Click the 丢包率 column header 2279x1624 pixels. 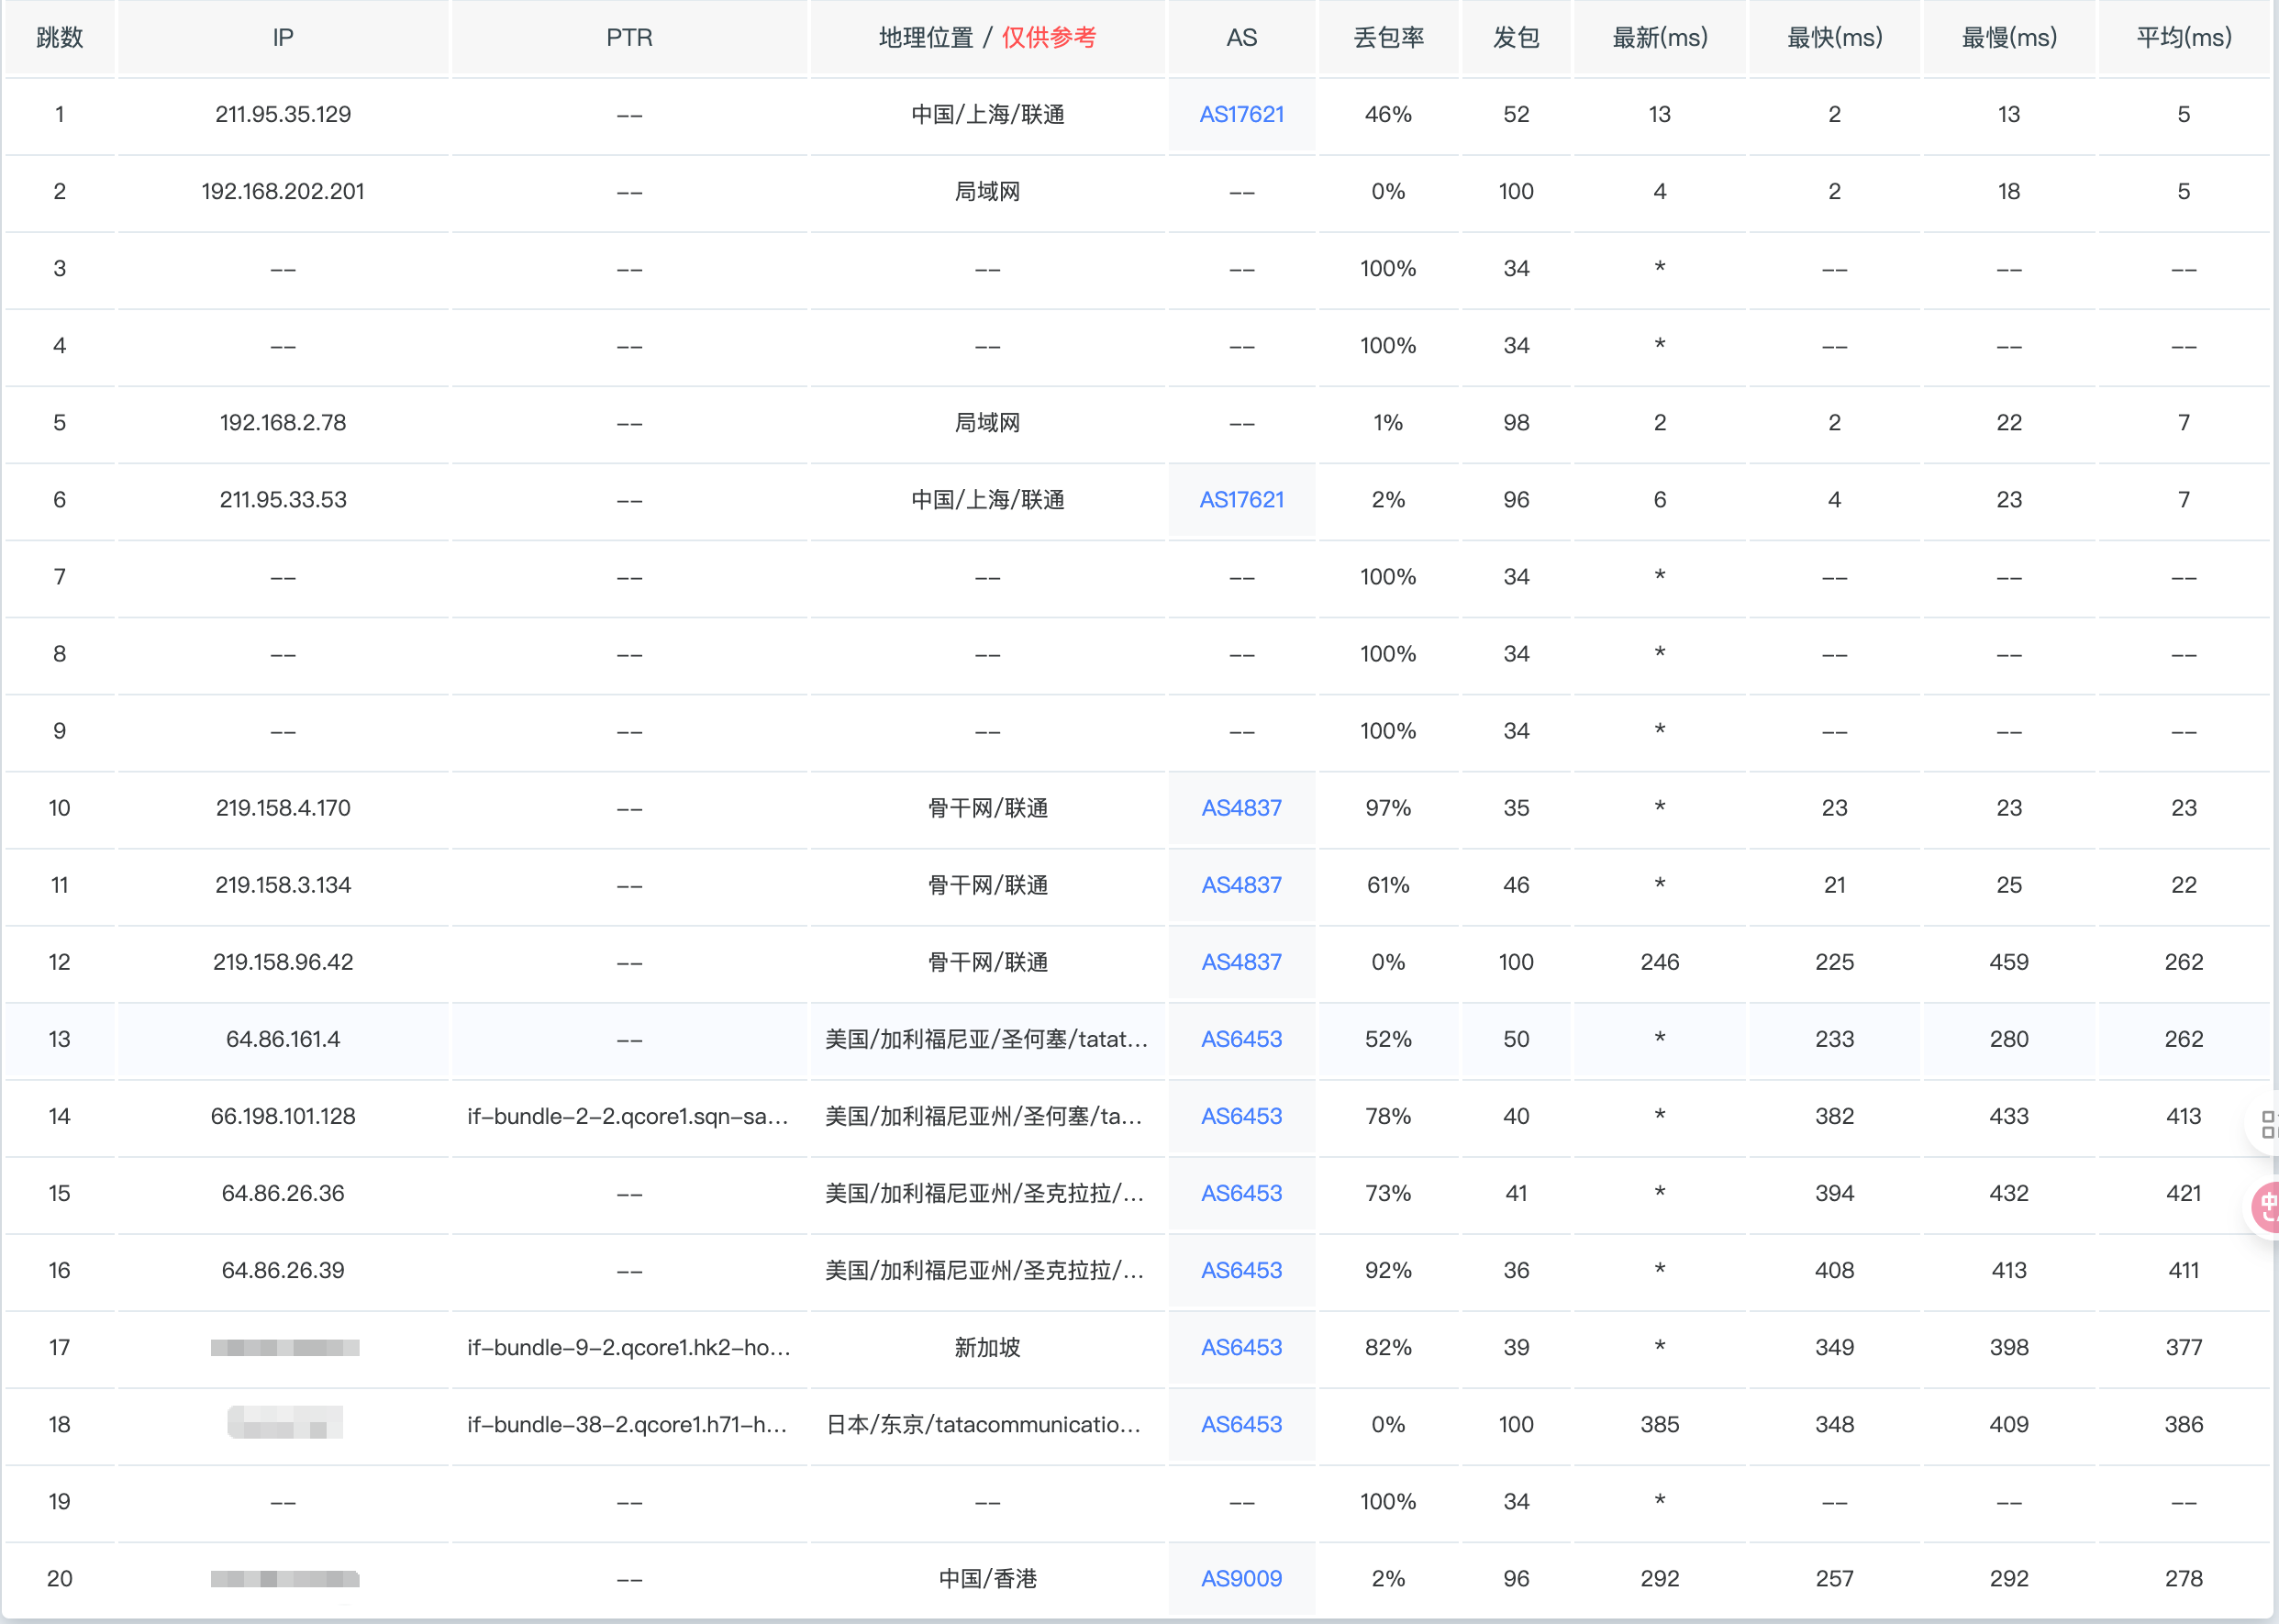[x=1388, y=38]
